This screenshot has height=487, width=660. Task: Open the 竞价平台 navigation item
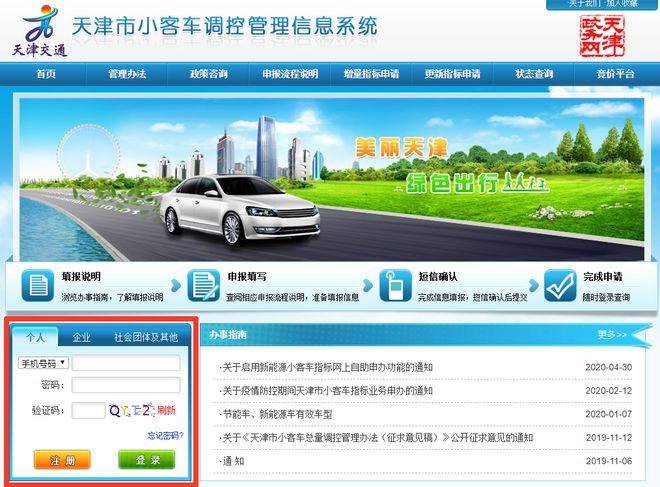click(615, 74)
